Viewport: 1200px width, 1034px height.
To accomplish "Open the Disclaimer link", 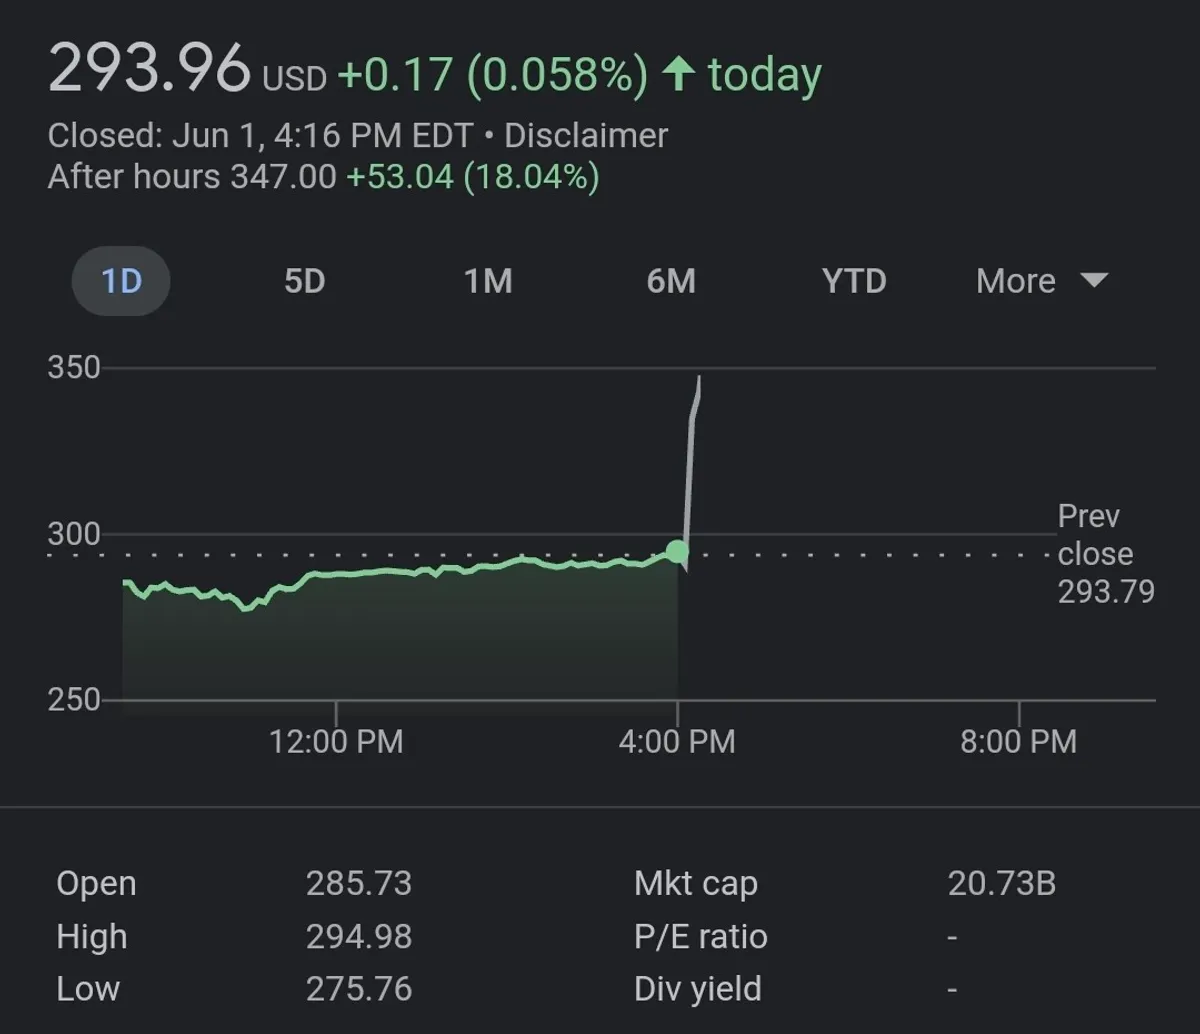I will [x=585, y=135].
